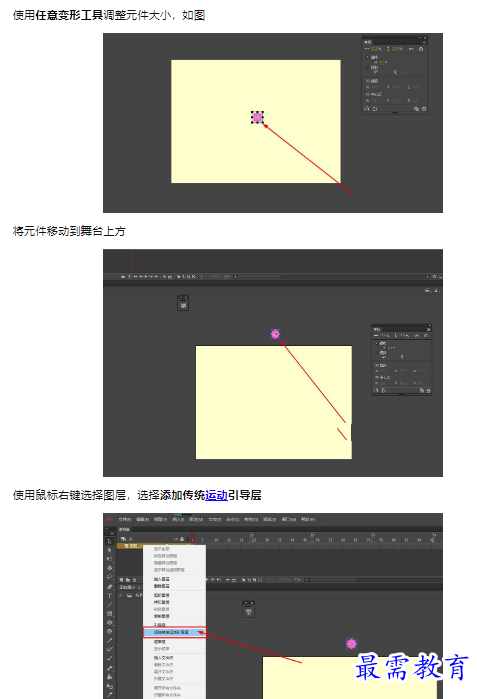This screenshot has width=477, height=699.
Task: Click the flower symbol in third screenshot
Action: click(351, 644)
